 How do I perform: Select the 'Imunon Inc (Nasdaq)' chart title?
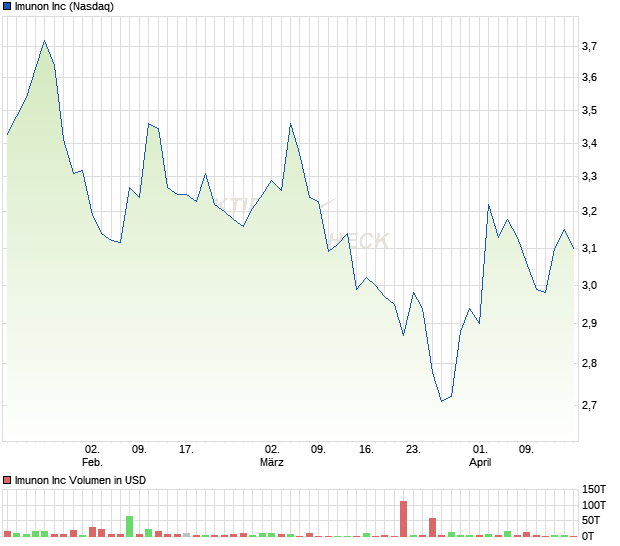(64, 6)
